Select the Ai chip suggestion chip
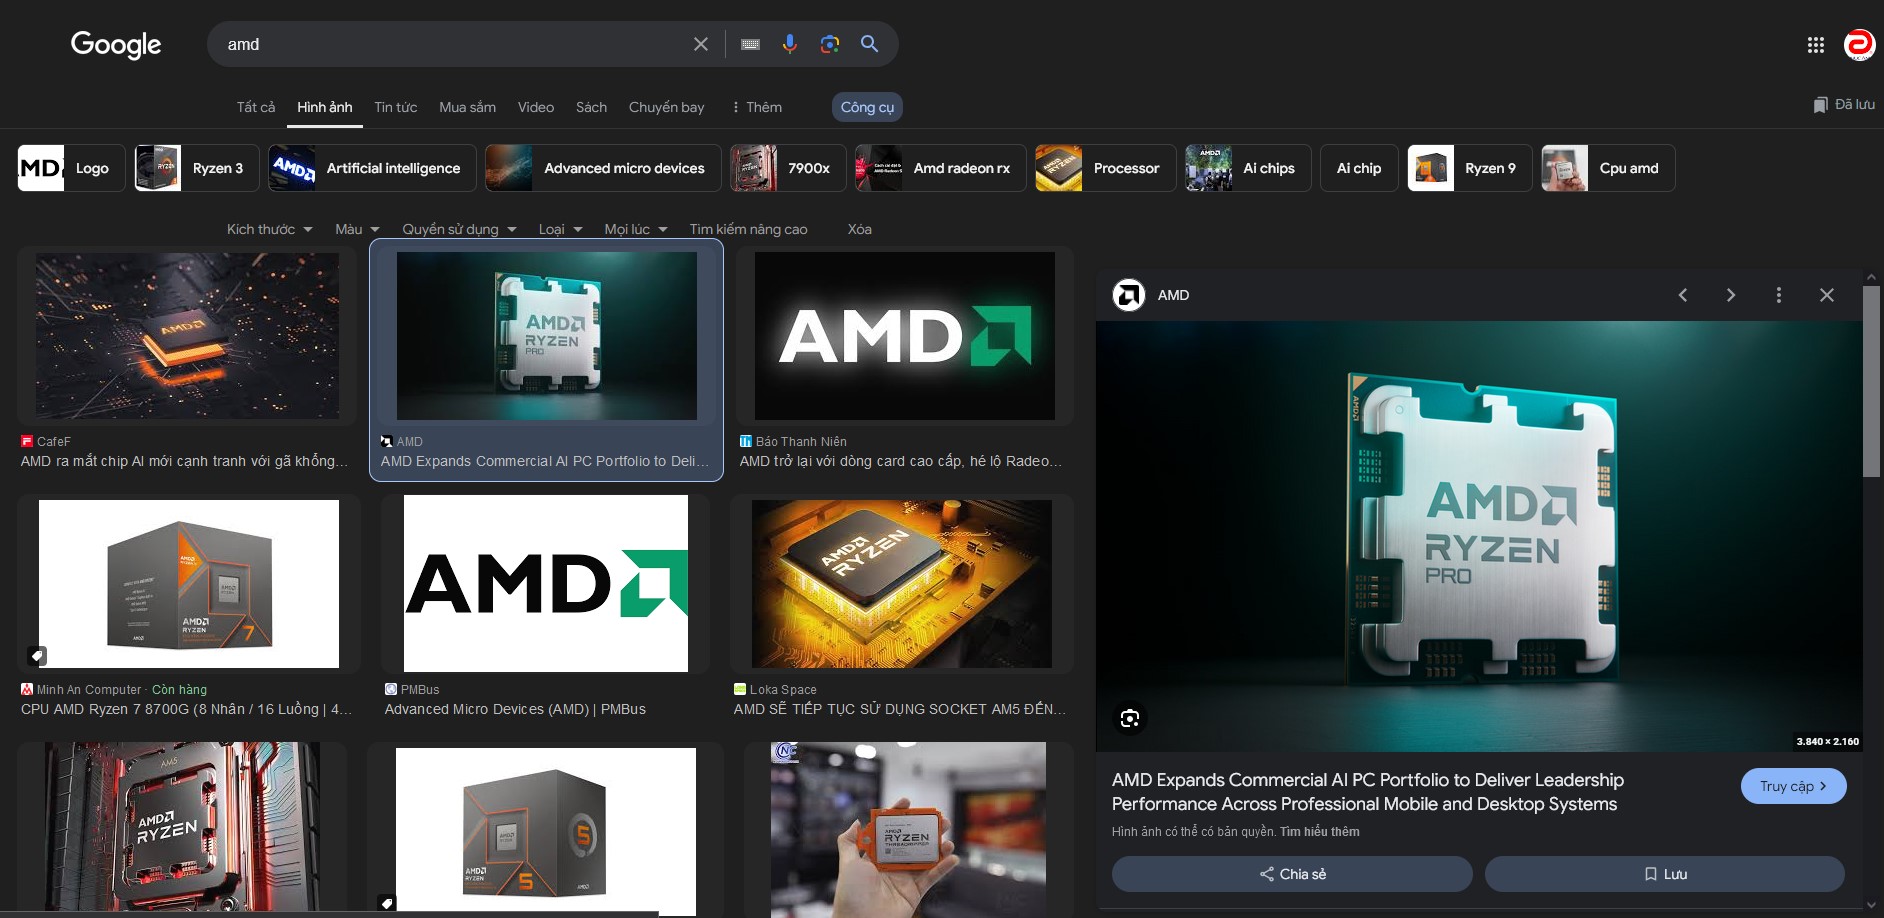1884x918 pixels. tap(1359, 168)
